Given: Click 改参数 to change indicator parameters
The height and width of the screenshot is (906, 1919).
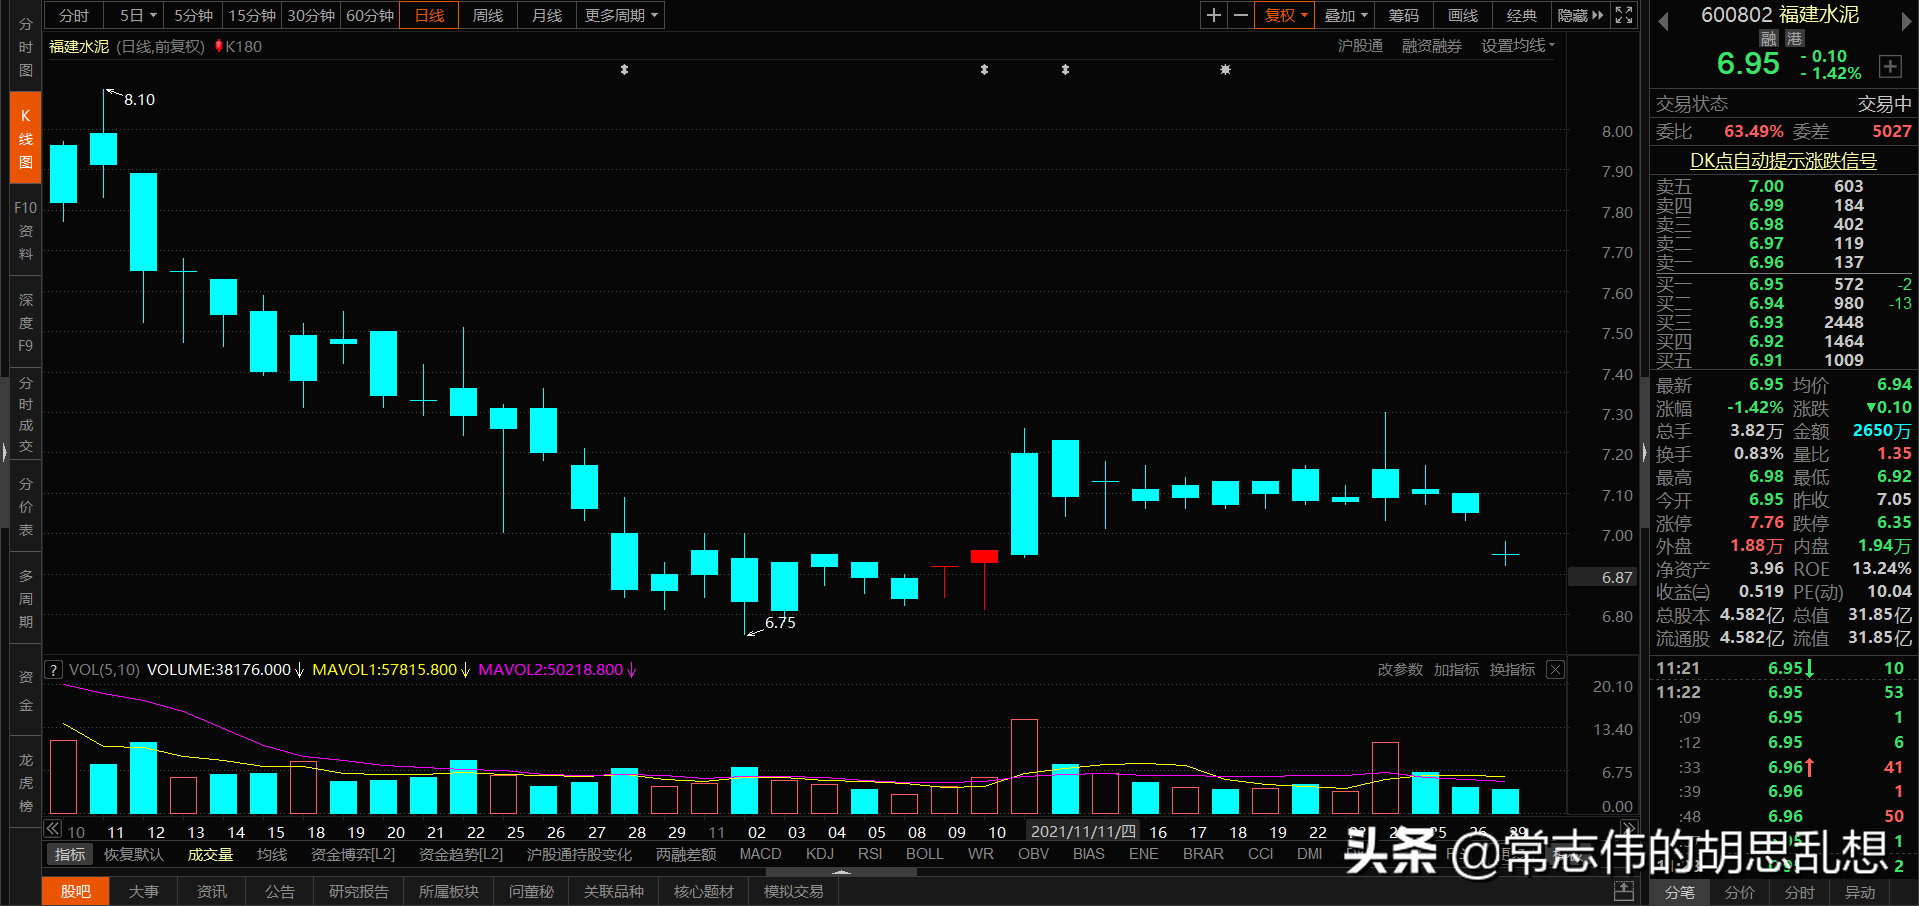Looking at the screenshot, I should (x=1399, y=670).
